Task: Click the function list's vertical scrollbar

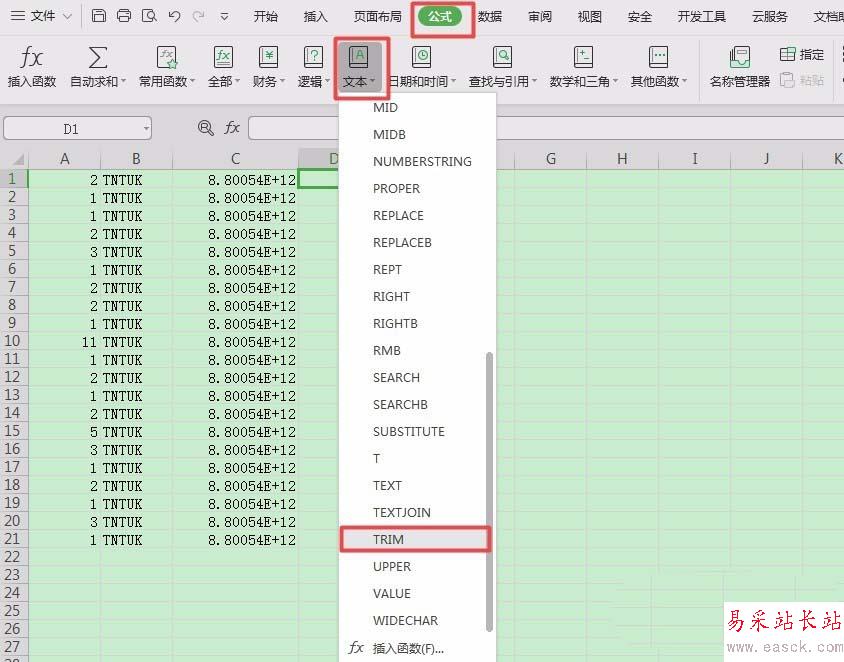Action: click(x=489, y=491)
